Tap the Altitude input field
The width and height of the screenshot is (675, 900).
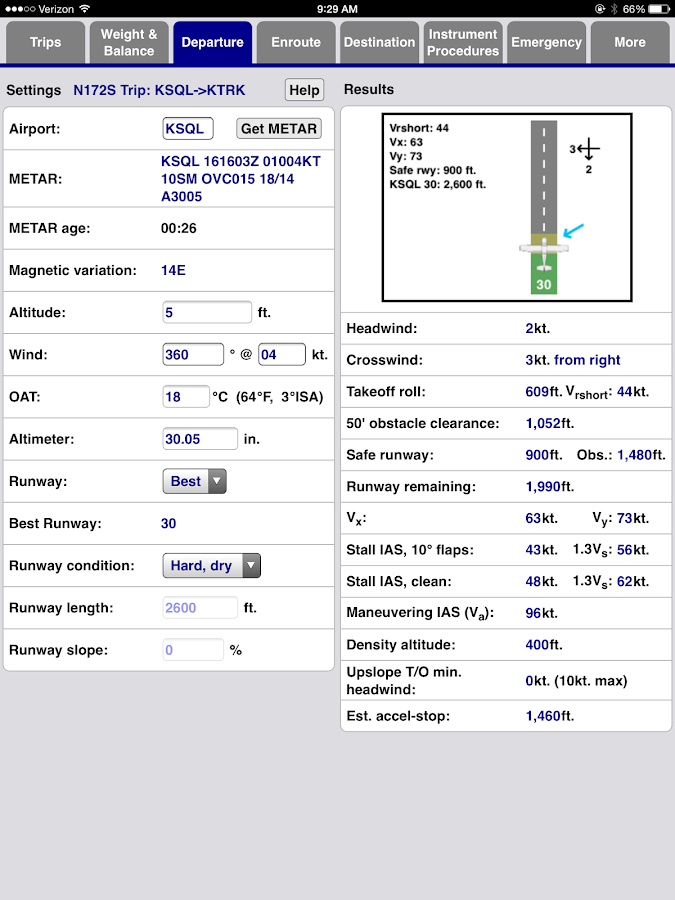(207, 312)
